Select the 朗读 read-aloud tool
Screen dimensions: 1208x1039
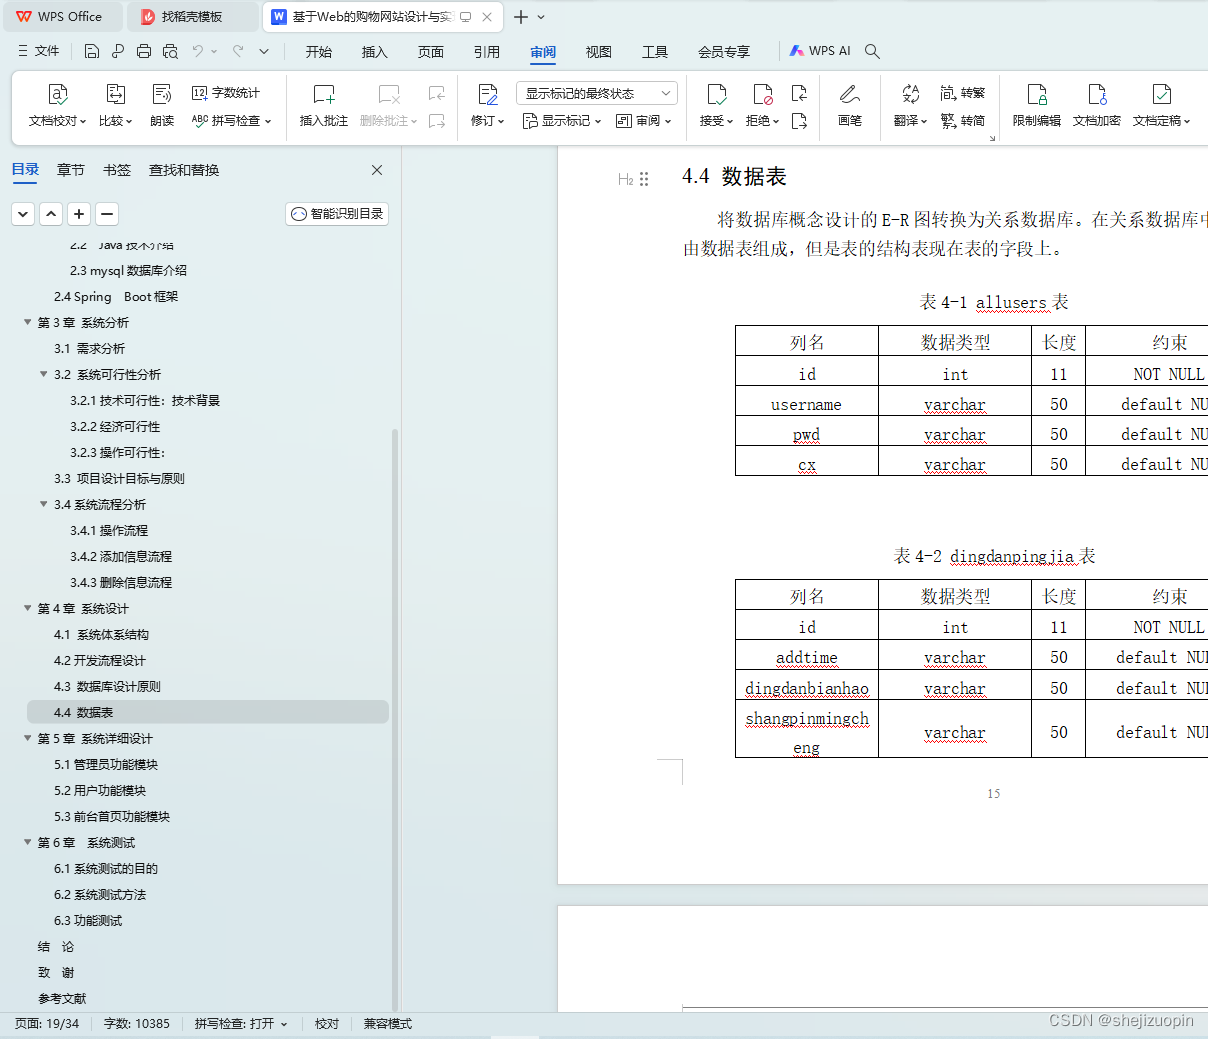click(161, 105)
